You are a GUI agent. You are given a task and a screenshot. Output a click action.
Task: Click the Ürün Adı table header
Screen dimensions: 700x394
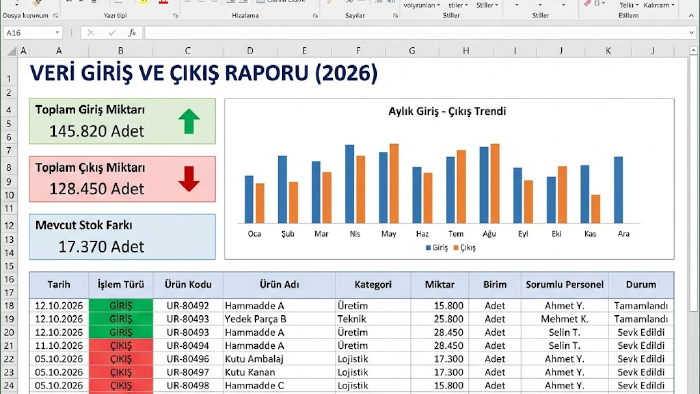tap(279, 285)
